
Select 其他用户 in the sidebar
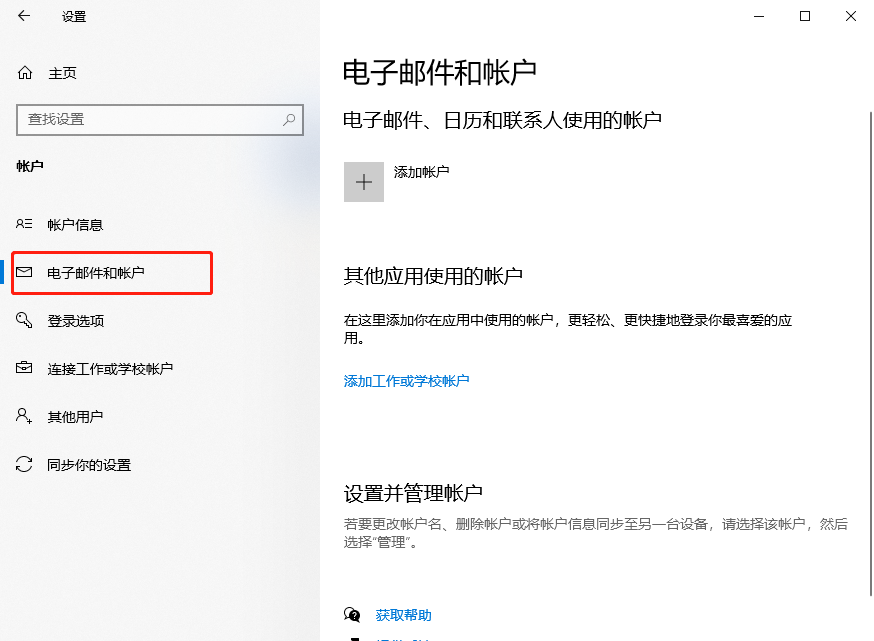point(75,416)
